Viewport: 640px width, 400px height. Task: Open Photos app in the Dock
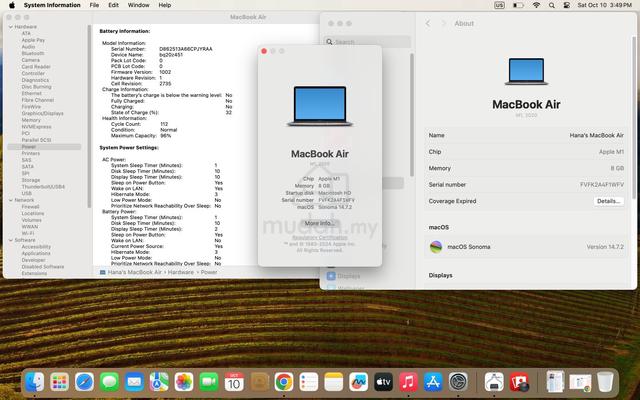[184, 382]
